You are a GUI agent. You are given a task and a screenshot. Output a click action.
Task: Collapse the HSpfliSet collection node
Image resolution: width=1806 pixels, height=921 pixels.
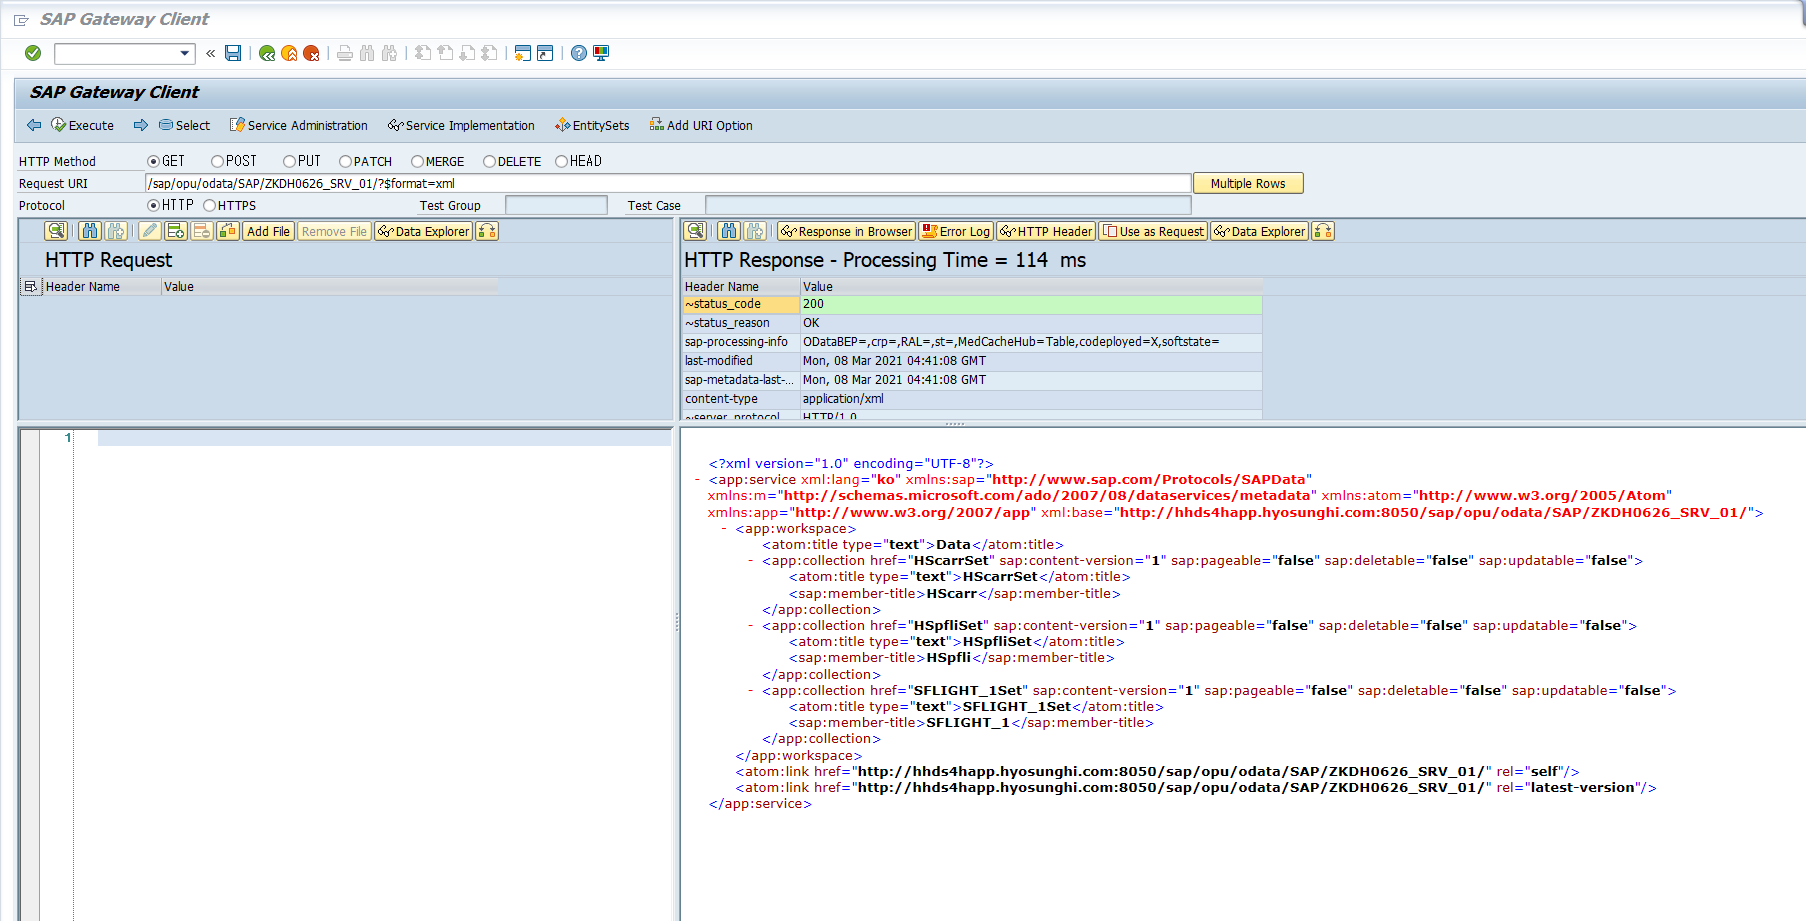point(751,626)
